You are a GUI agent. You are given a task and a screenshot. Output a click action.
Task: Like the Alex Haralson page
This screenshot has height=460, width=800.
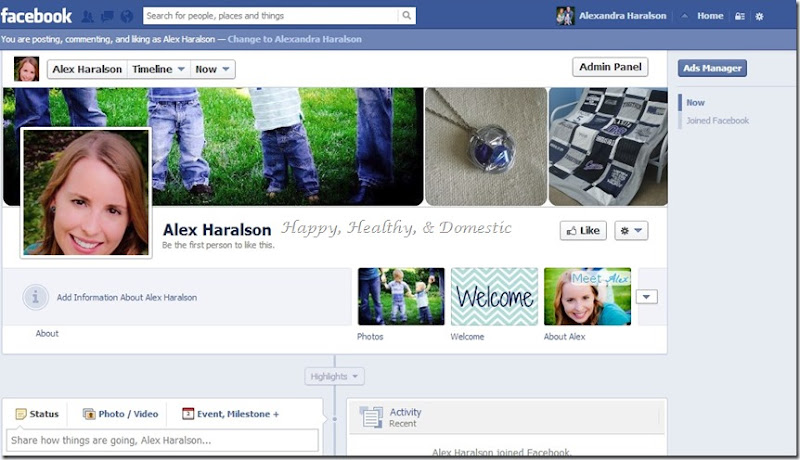pos(583,231)
